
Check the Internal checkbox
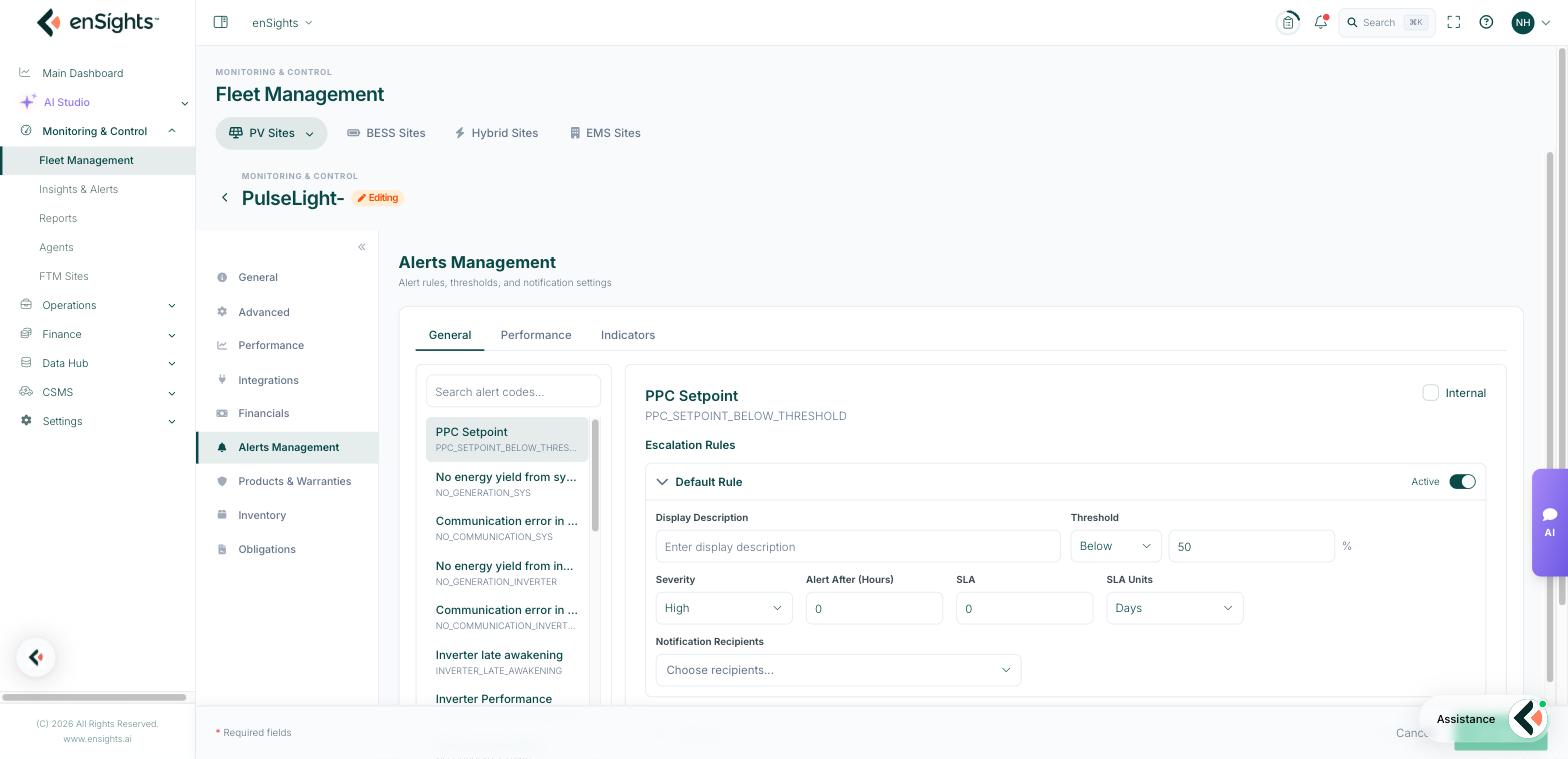click(1431, 393)
